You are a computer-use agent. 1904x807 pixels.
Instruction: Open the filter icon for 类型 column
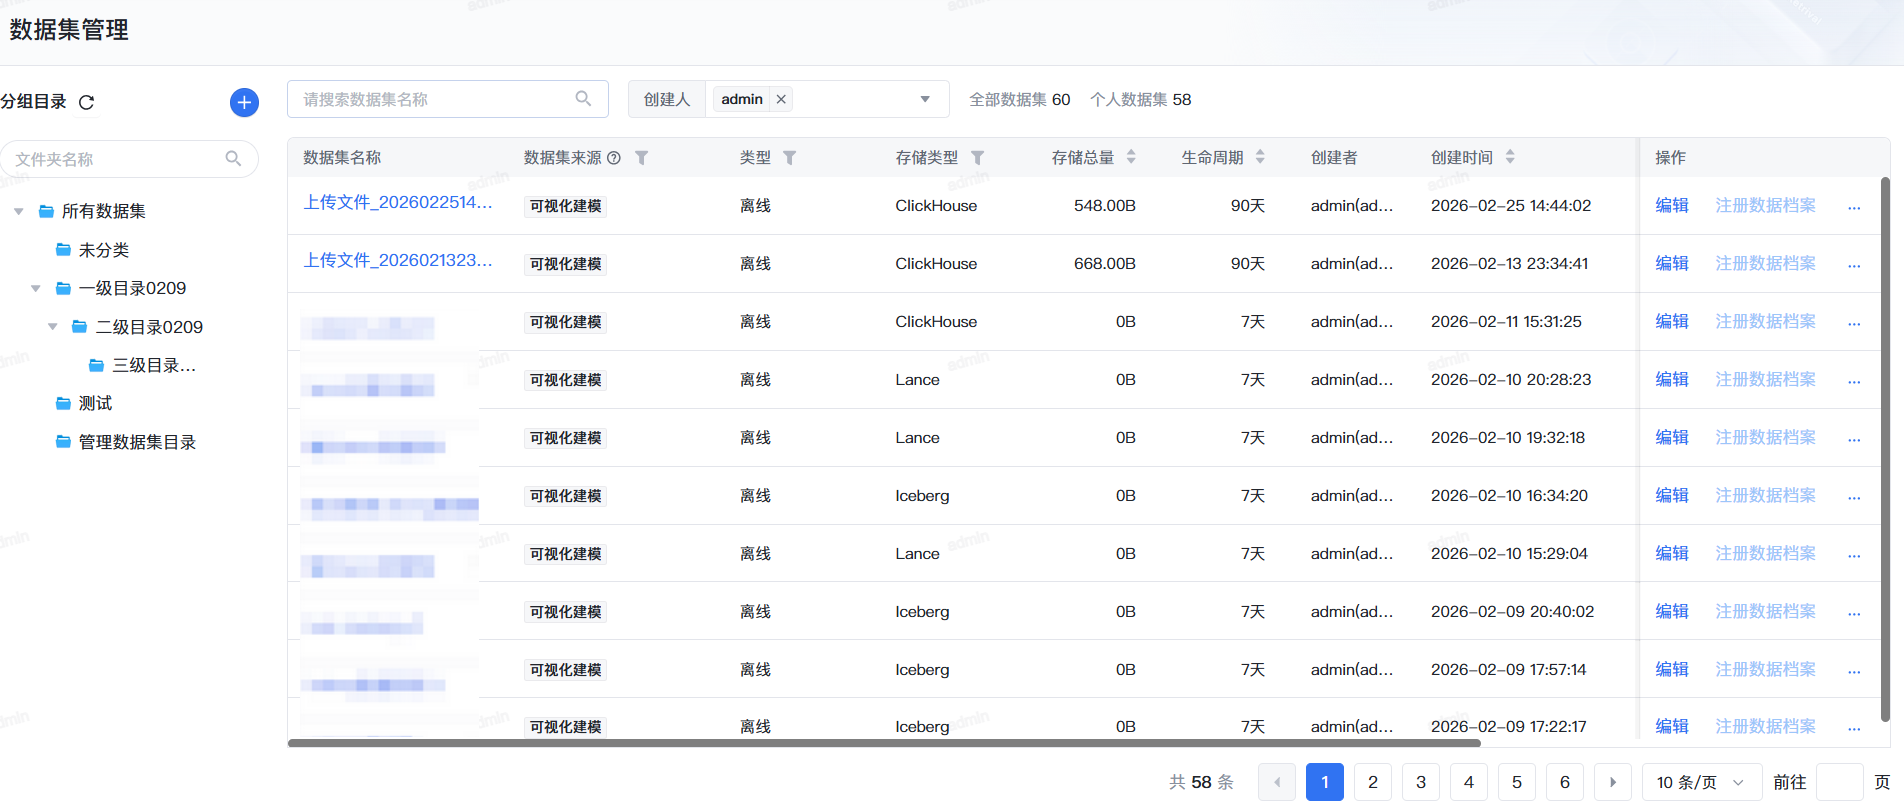pyautogui.click(x=789, y=158)
